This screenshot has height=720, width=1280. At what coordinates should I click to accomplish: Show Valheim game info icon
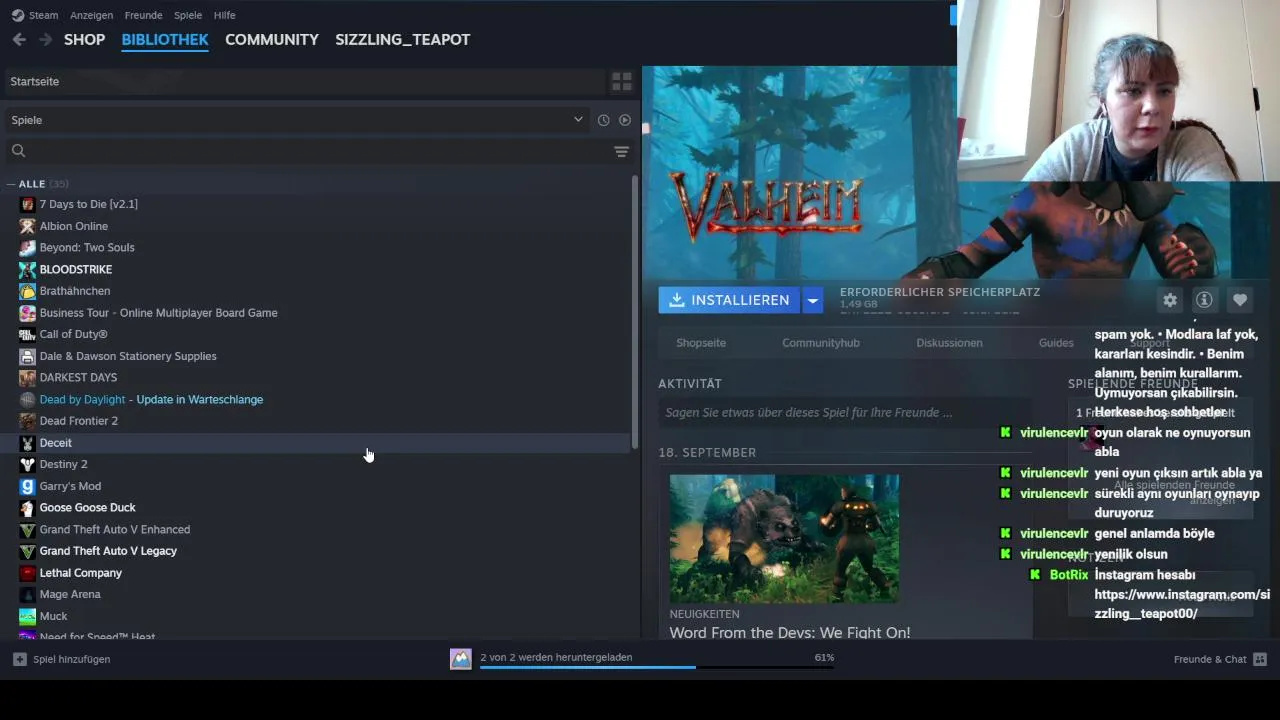[1204, 300]
